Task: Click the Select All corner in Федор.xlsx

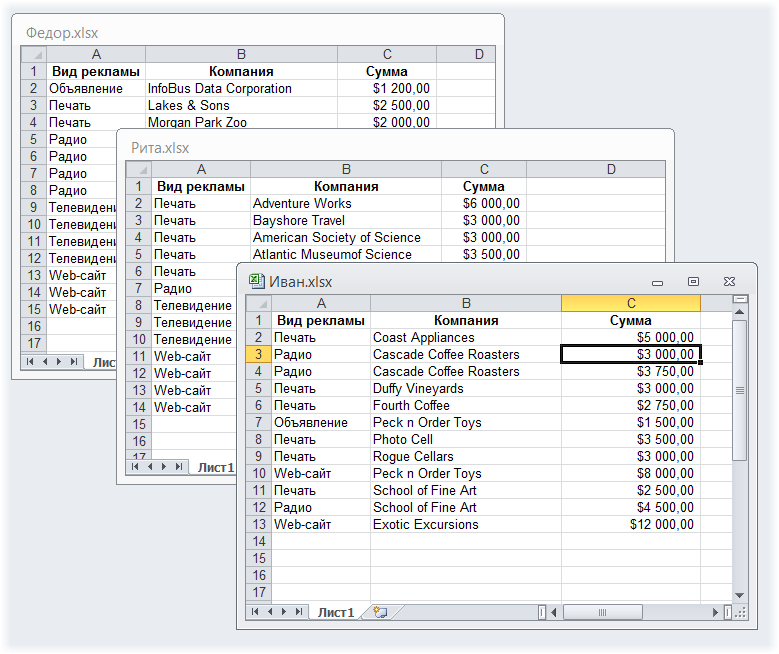Action: (x=34, y=54)
